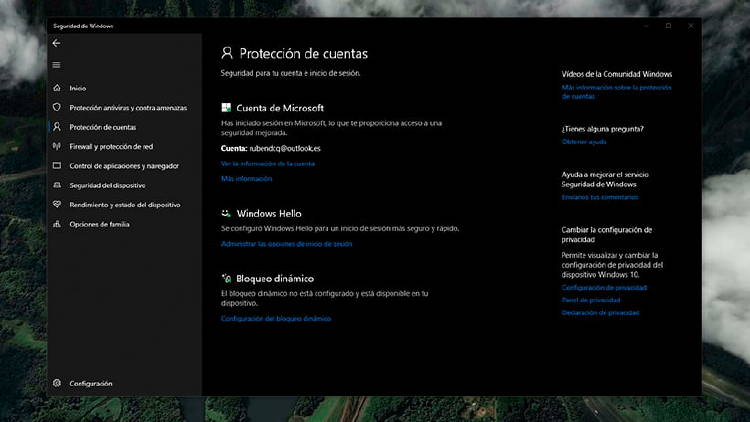The width and height of the screenshot is (750, 422).
Task: Open Configuración de privacidad link
Action: tap(604, 288)
